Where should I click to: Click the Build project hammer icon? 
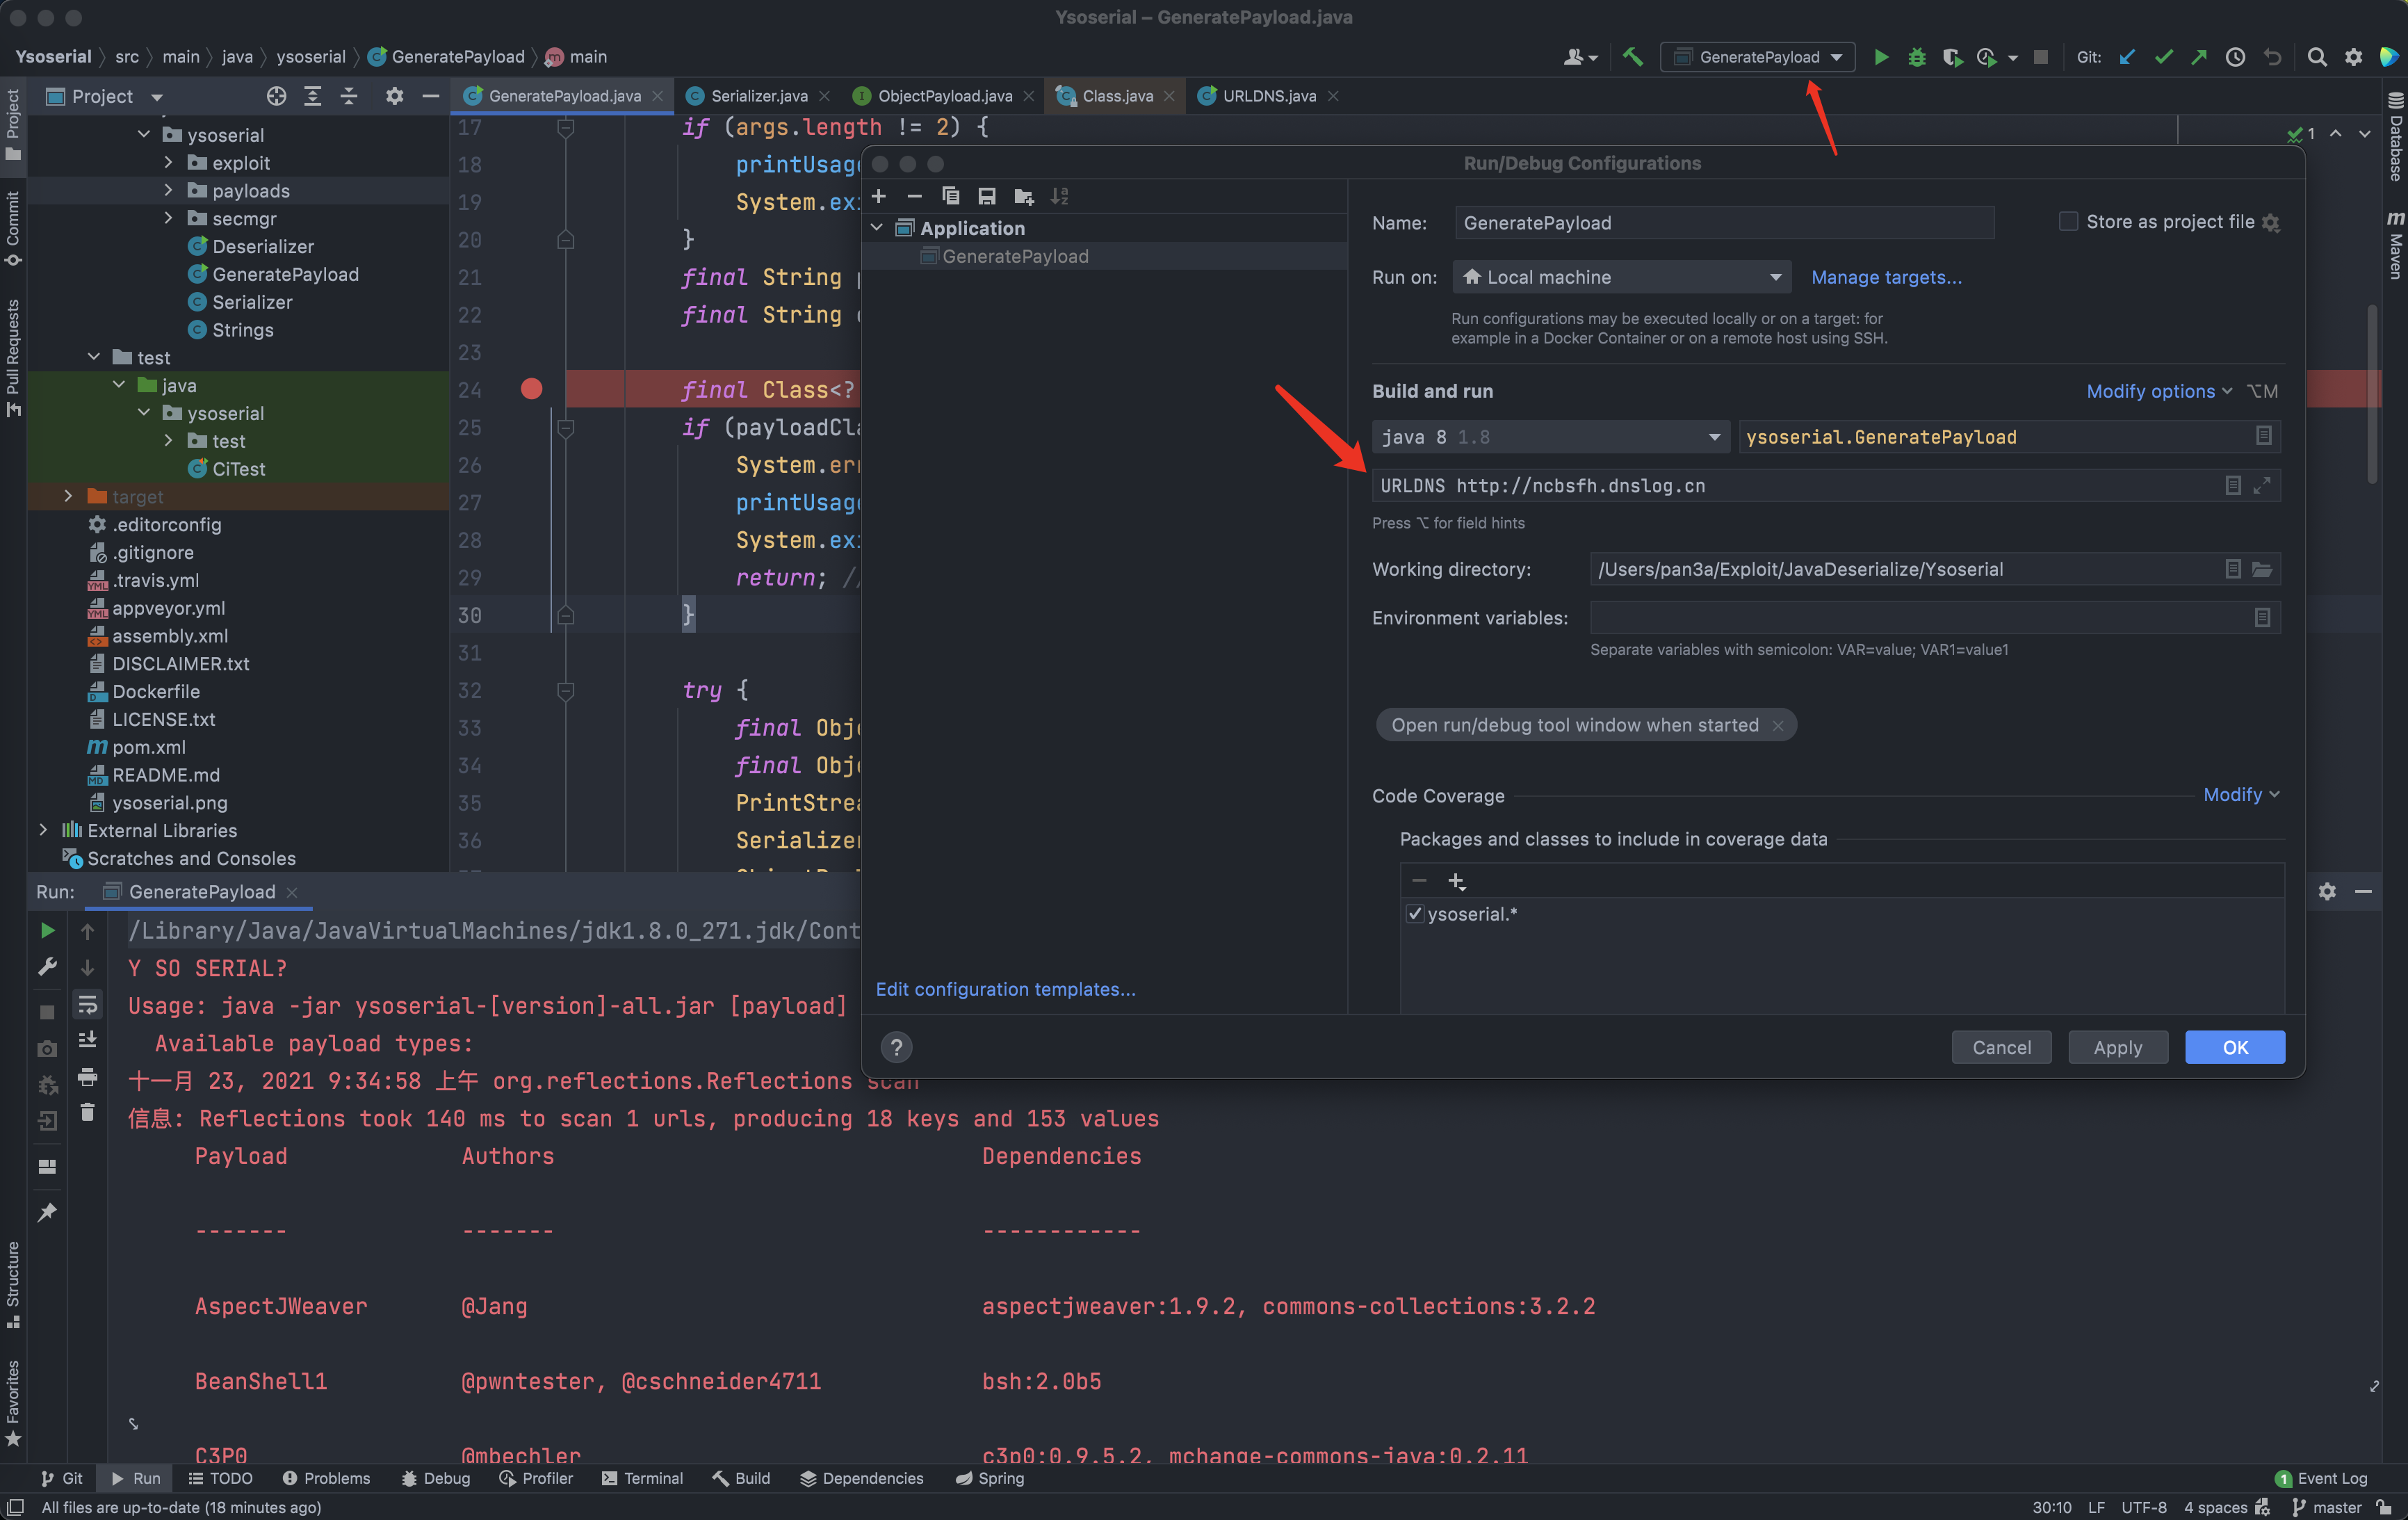[1632, 57]
